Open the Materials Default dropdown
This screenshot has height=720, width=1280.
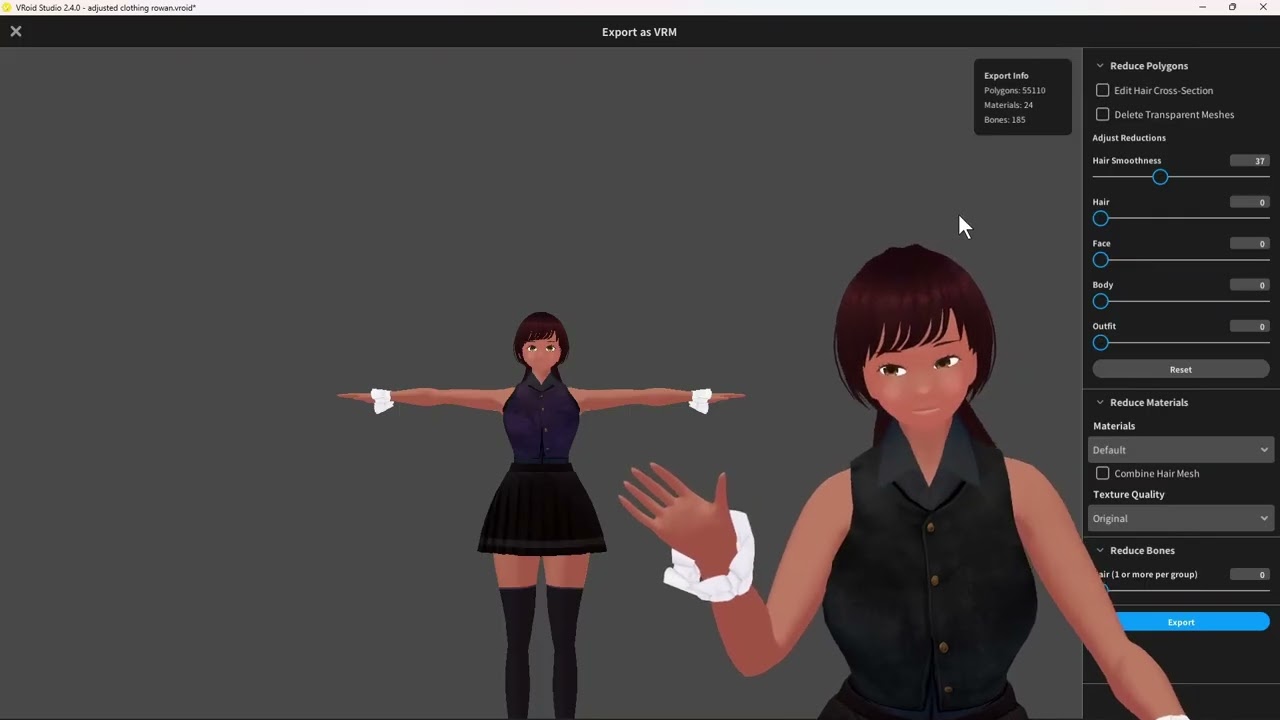(1180, 450)
